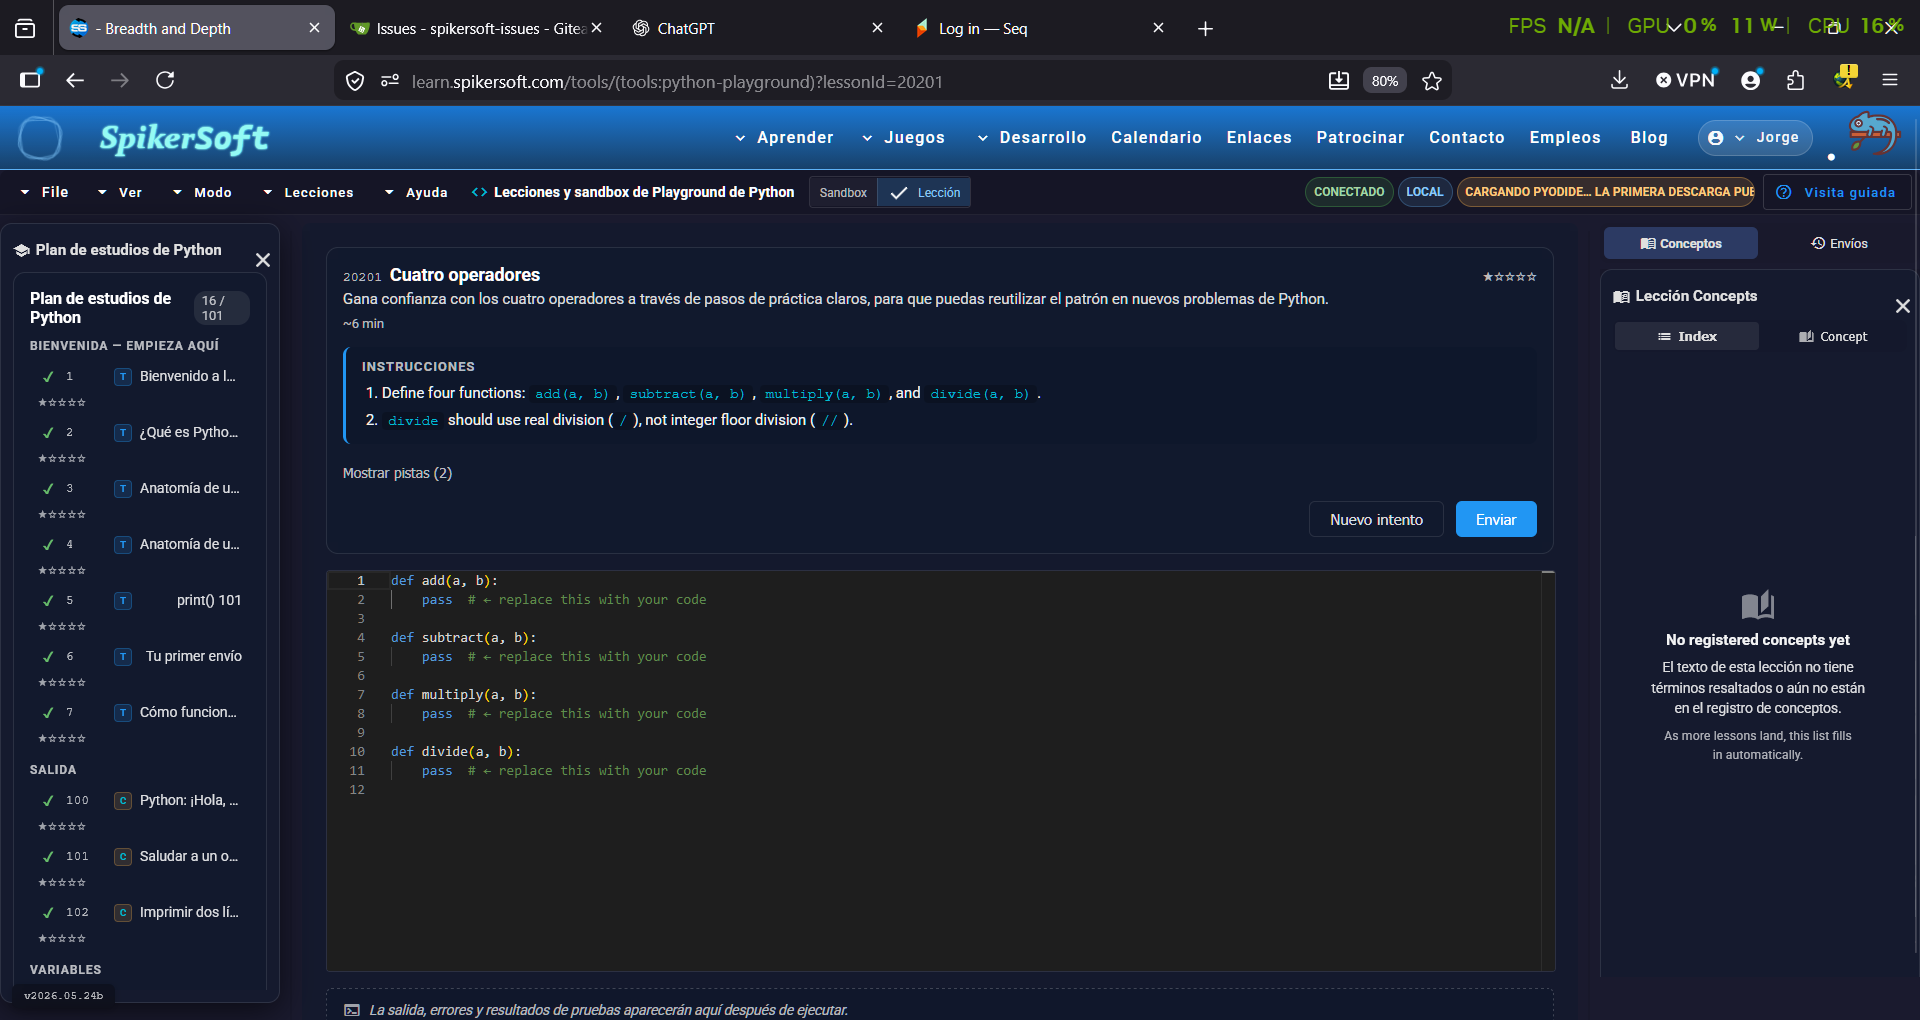Click the SpikerSoft circular logo icon
Image resolution: width=1920 pixels, height=1020 pixels.
click(x=40, y=138)
